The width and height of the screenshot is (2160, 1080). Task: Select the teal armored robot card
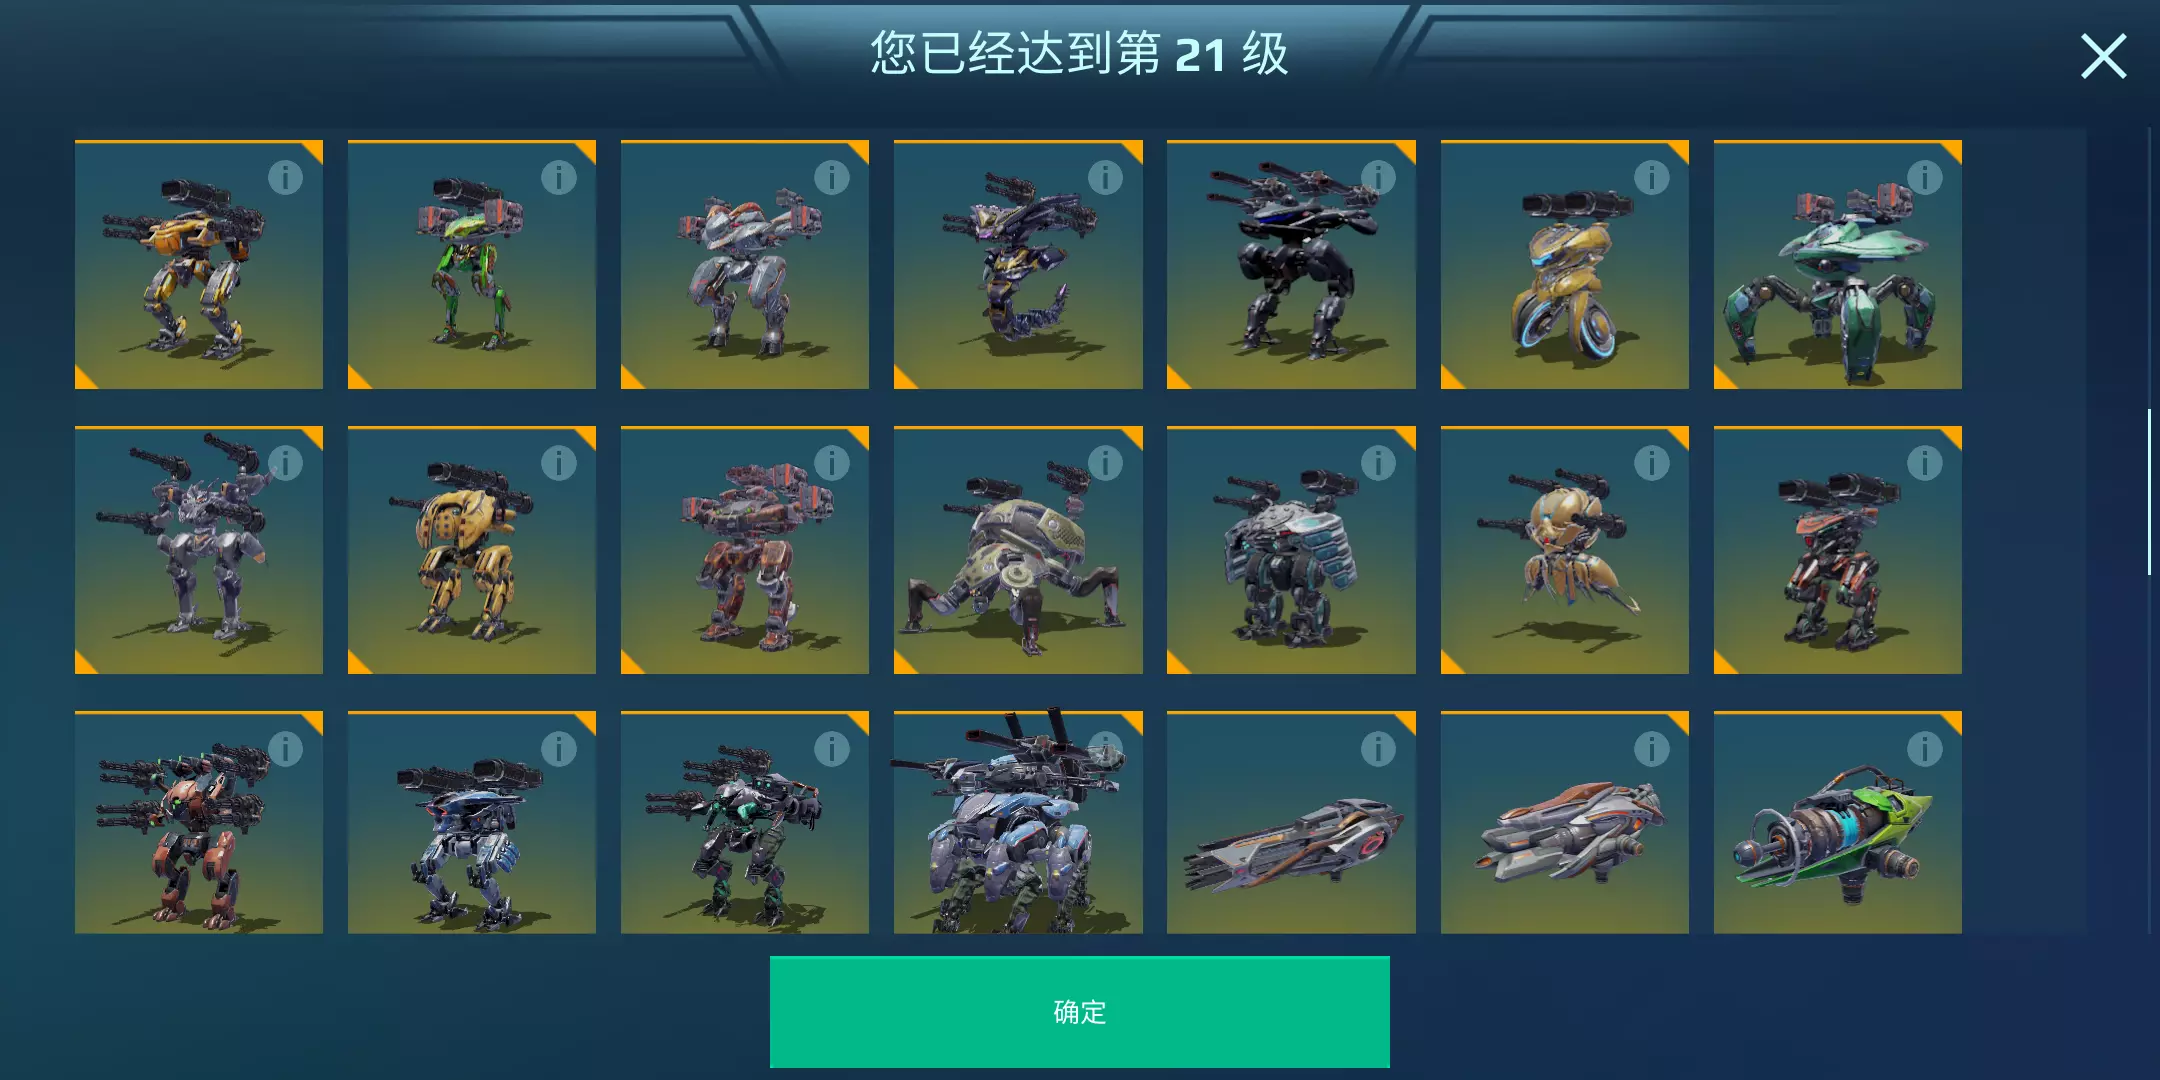[1291, 550]
